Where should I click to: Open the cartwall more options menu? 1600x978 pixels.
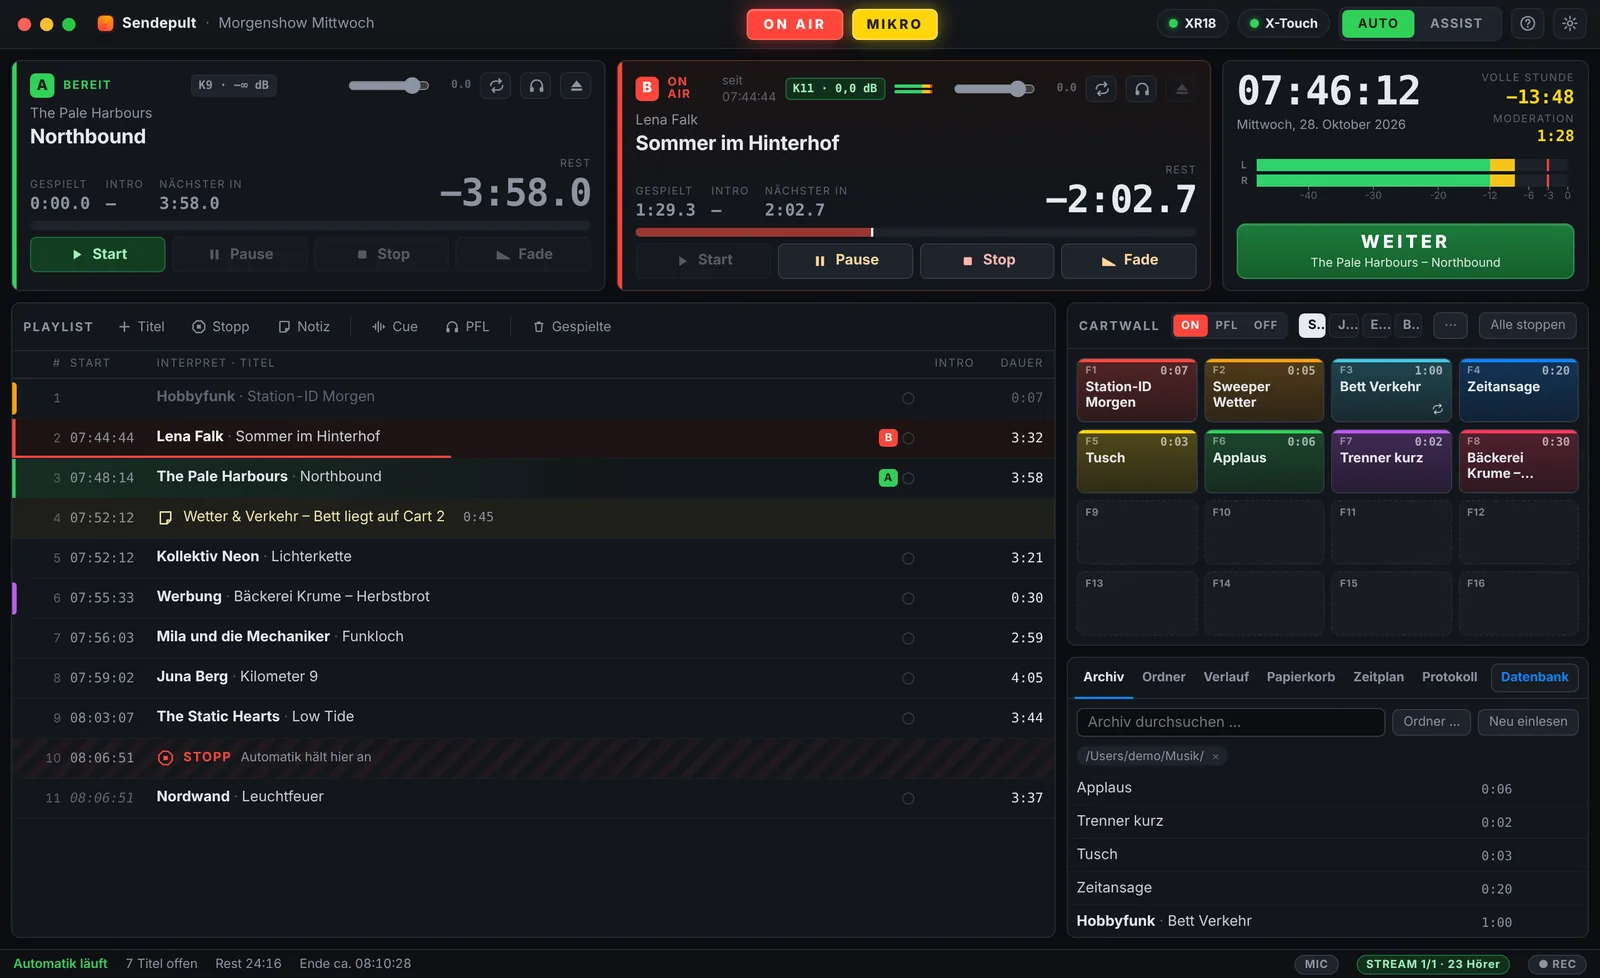pyautogui.click(x=1450, y=326)
